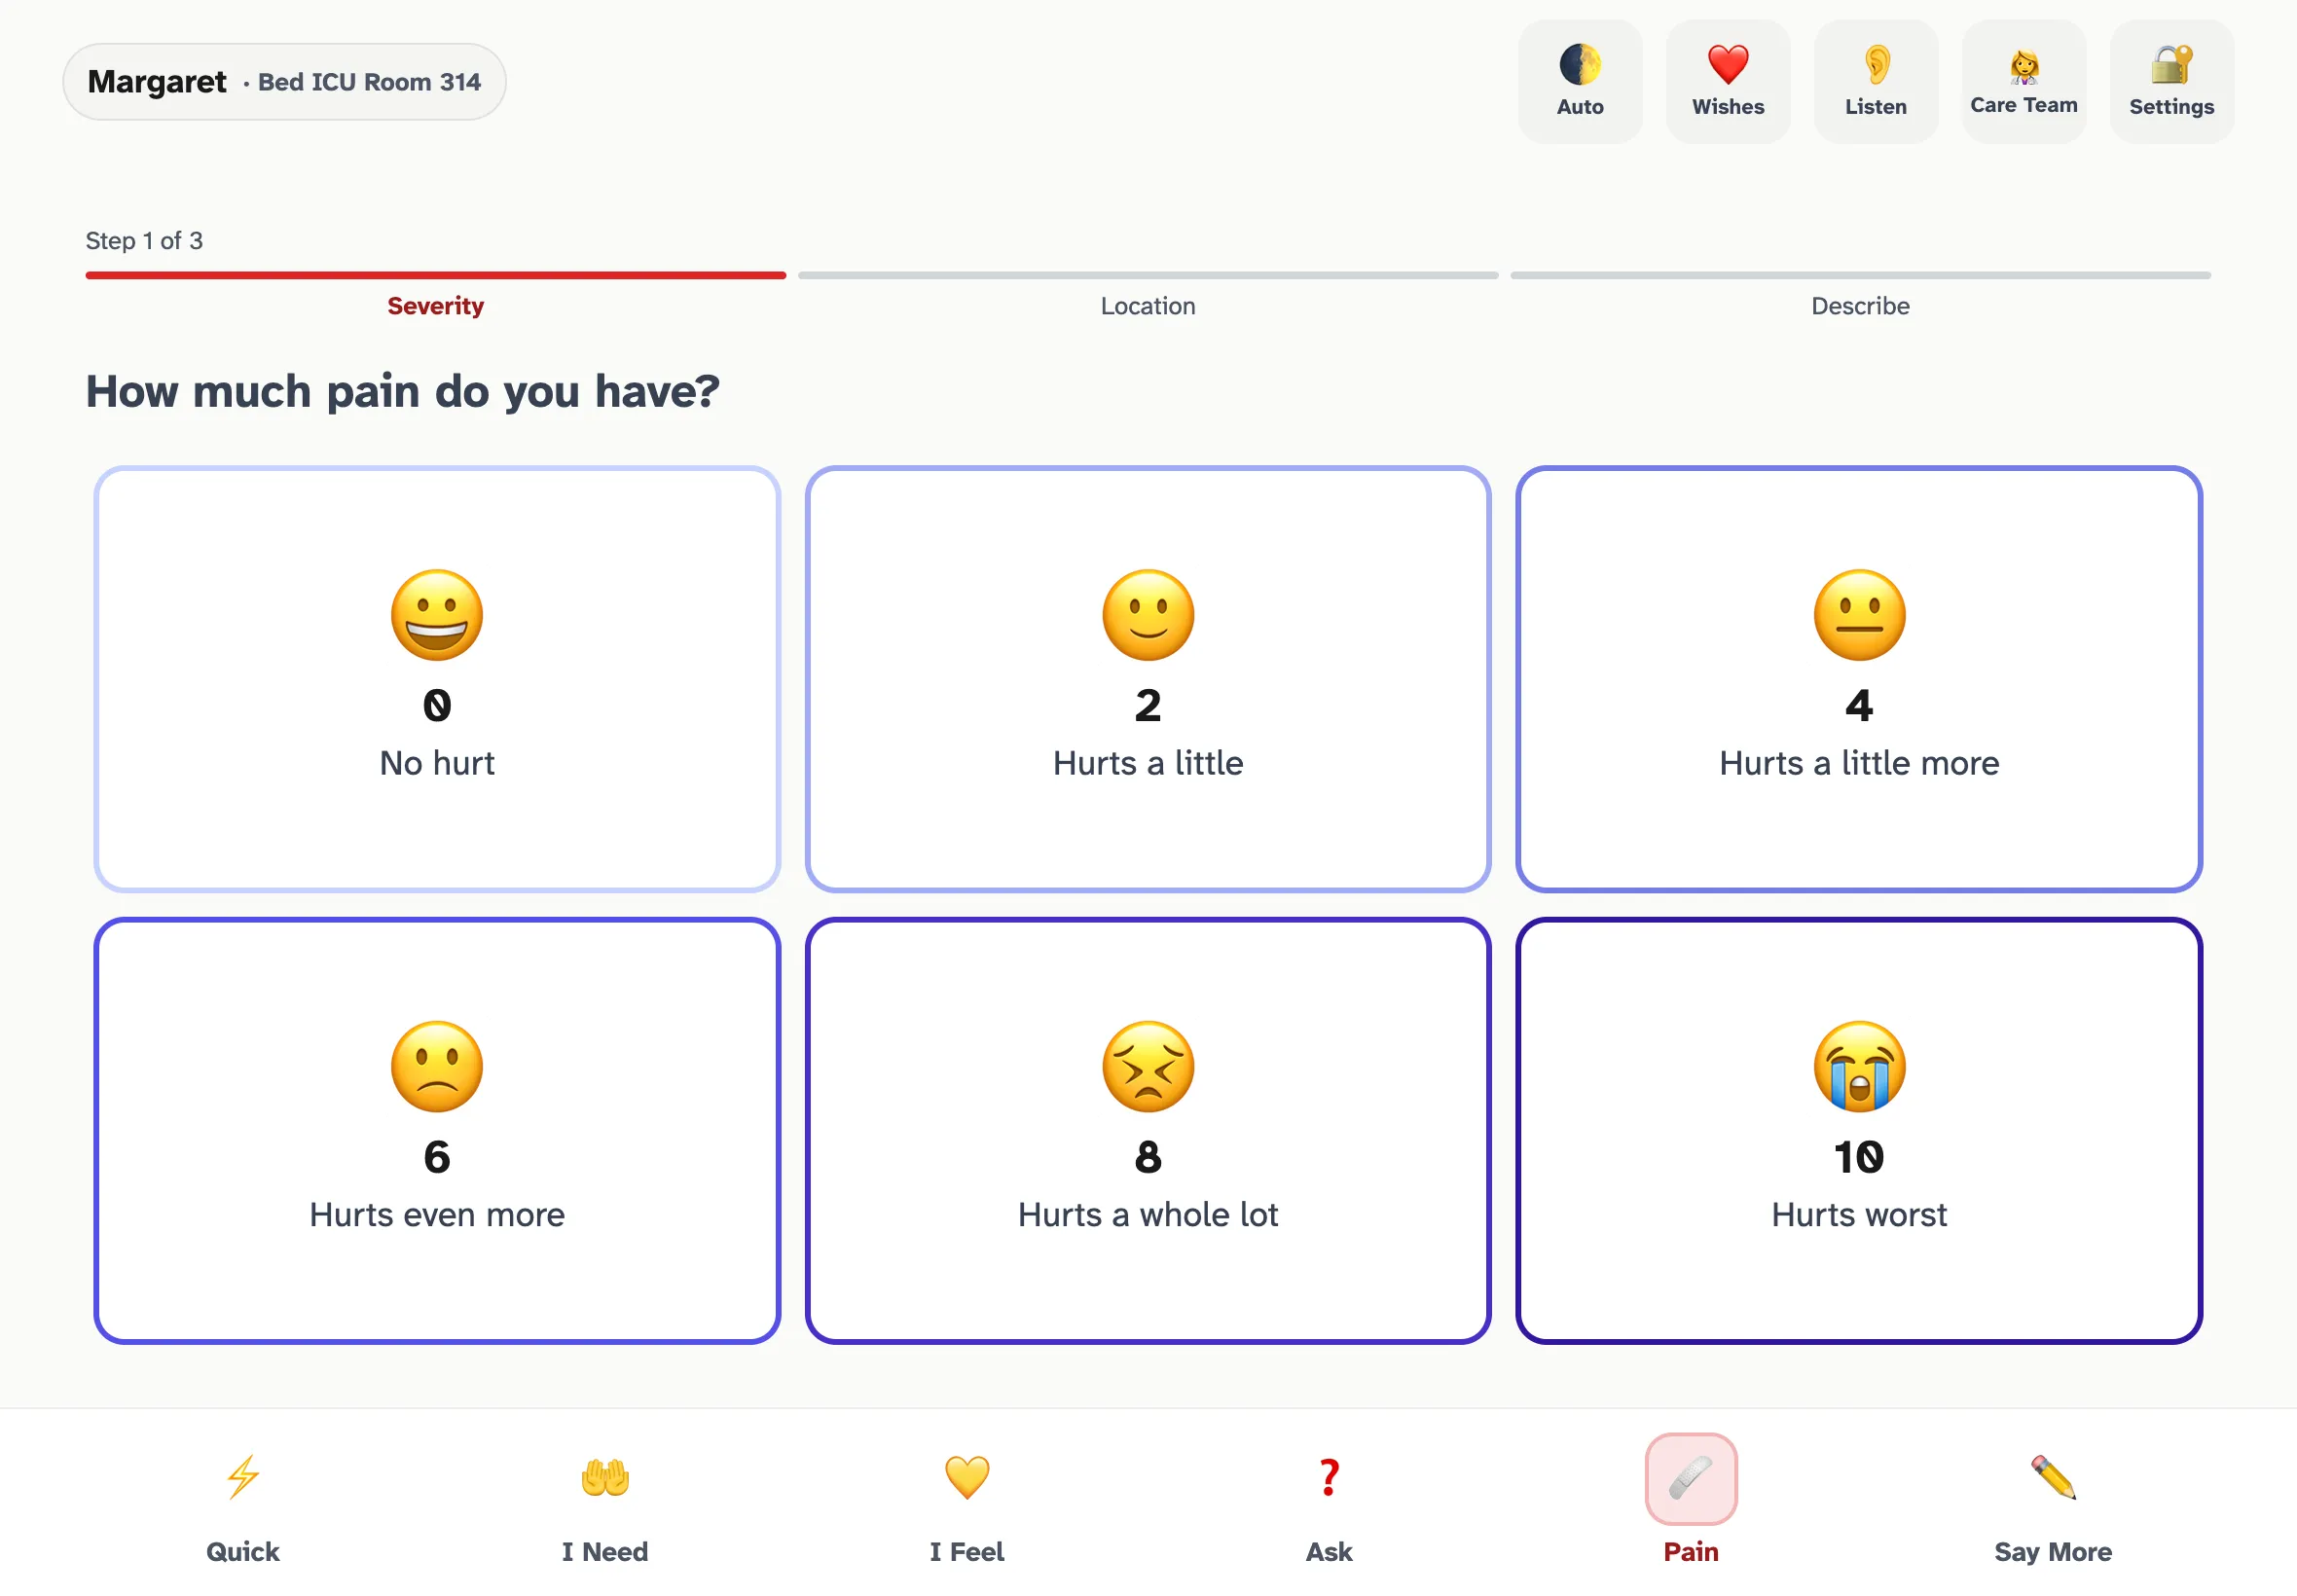Tap the Listen ear icon
2297x1596 pixels.
tap(1875, 81)
